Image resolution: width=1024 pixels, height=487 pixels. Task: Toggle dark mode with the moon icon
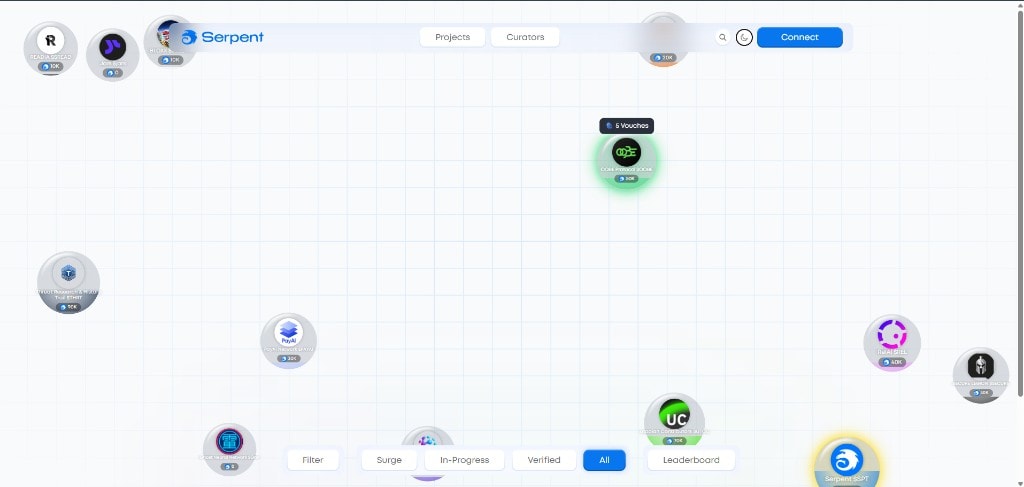[744, 37]
